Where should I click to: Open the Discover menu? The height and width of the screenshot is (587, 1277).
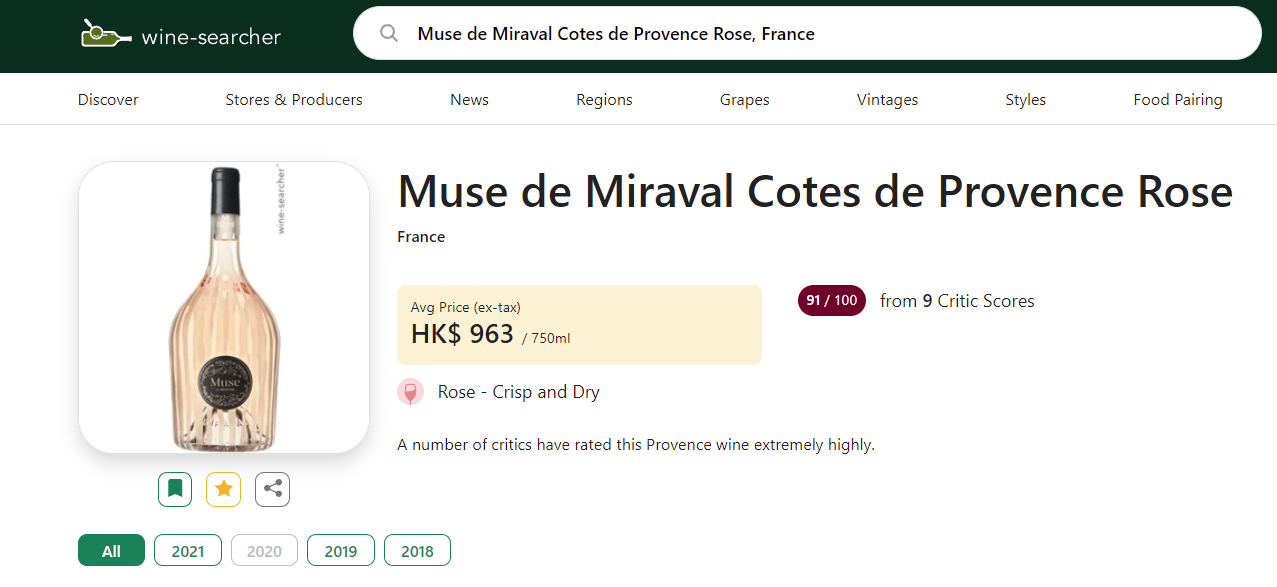pyautogui.click(x=108, y=100)
